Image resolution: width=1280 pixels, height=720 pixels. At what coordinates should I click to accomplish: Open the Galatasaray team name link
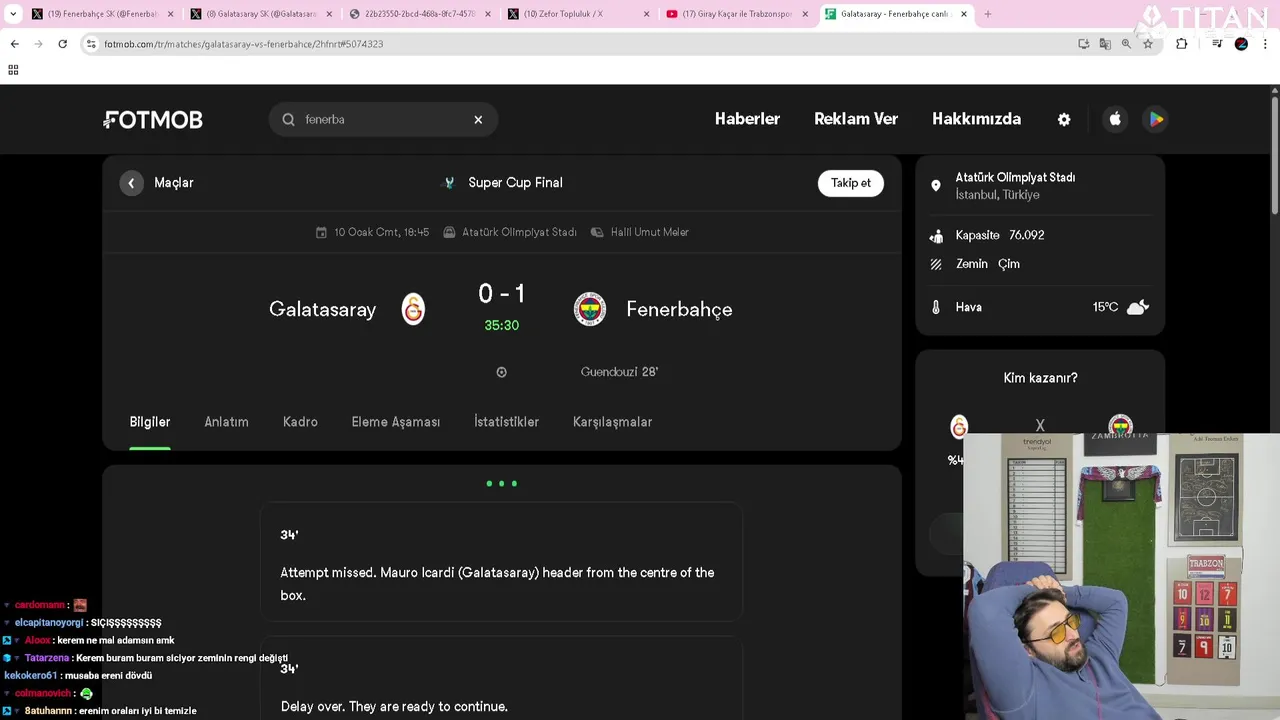[x=322, y=309]
